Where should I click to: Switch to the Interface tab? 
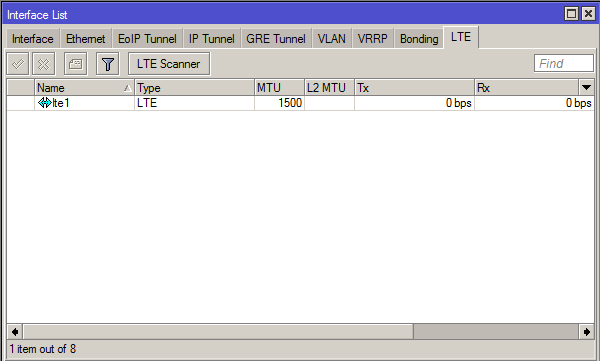pos(33,39)
